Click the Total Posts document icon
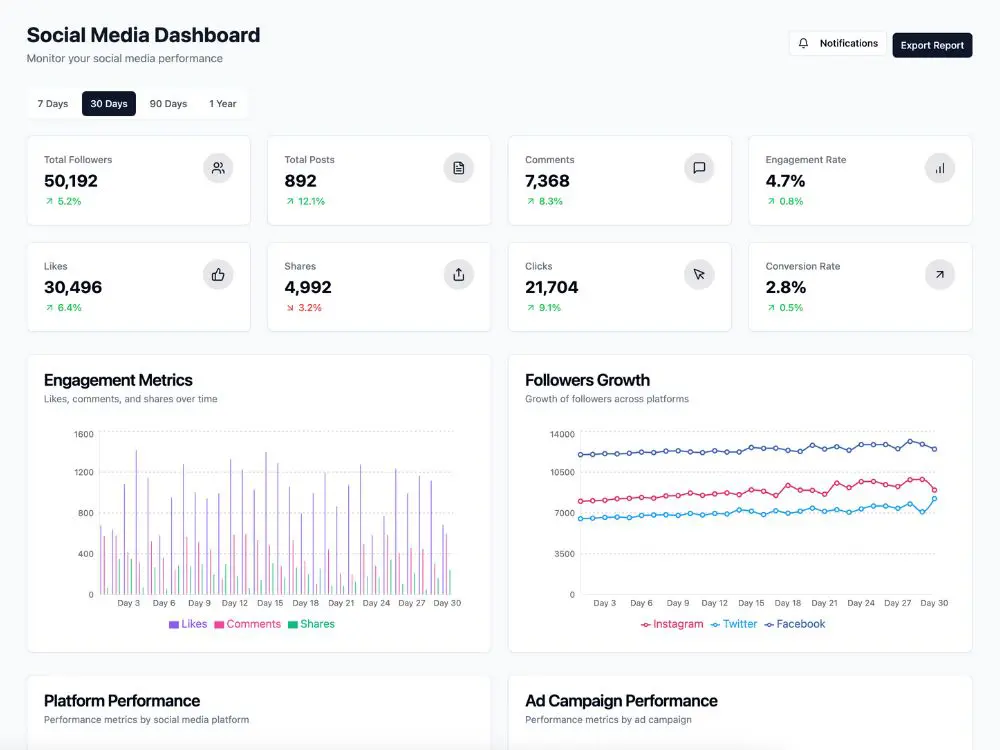Image resolution: width=1000 pixels, height=750 pixels. [x=459, y=168]
